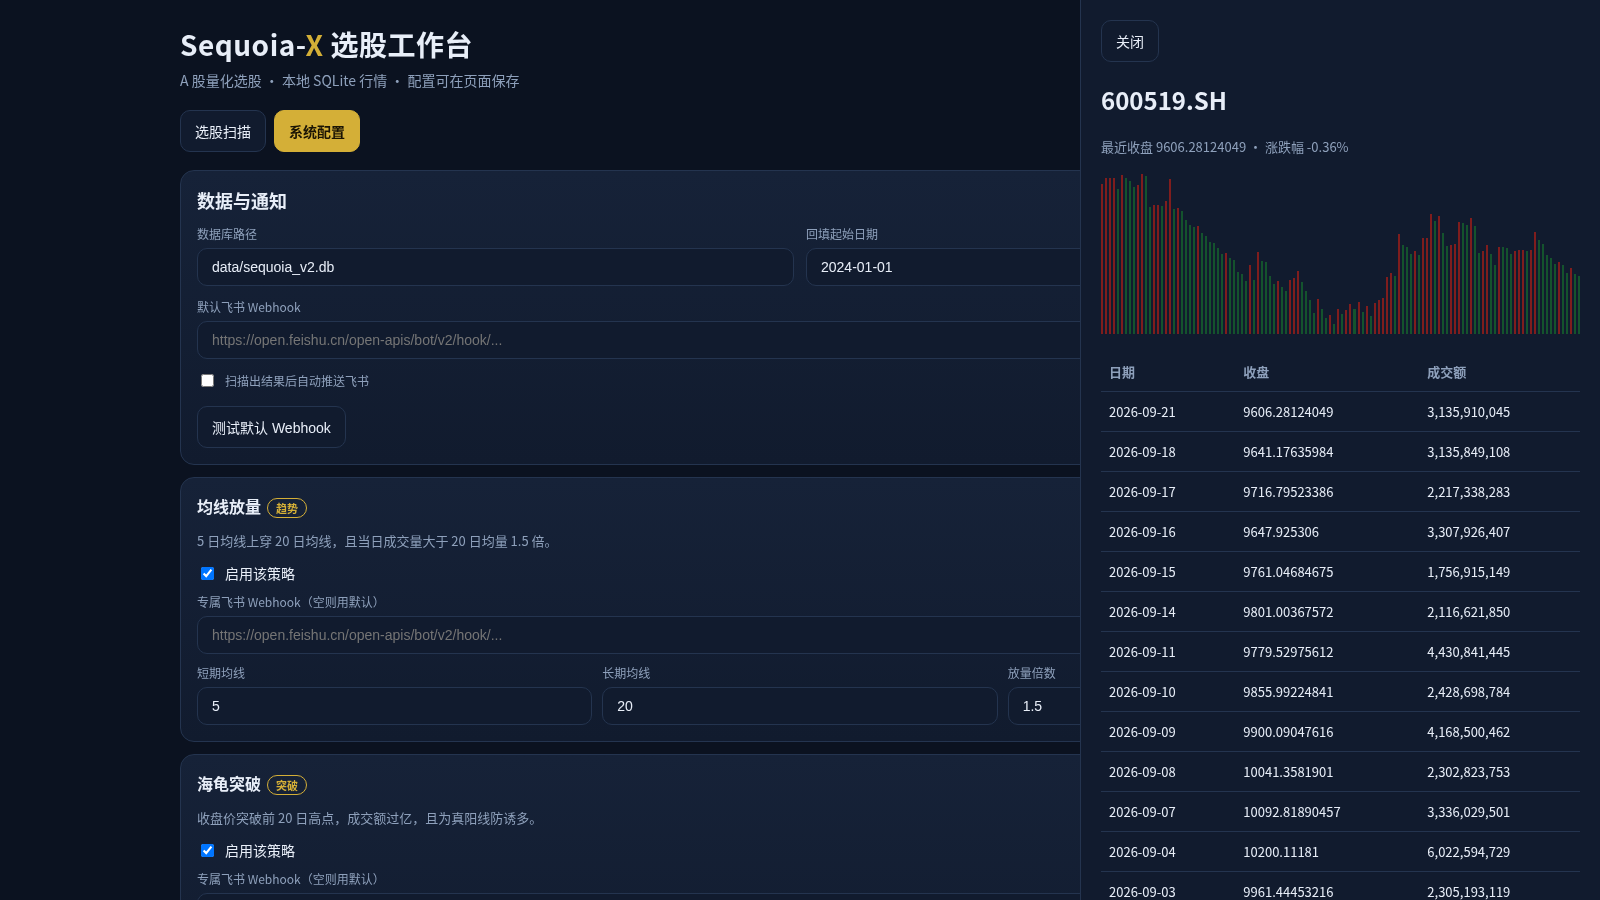
Task: Click closing price 10092.81890457
Action: point(1292,812)
